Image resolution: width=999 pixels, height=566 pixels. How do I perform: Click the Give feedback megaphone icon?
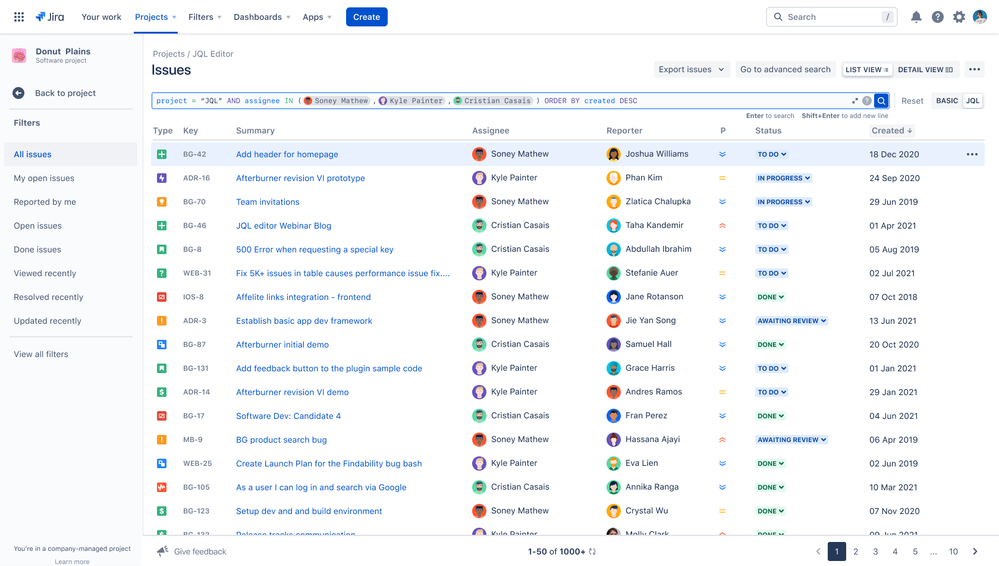coord(162,551)
